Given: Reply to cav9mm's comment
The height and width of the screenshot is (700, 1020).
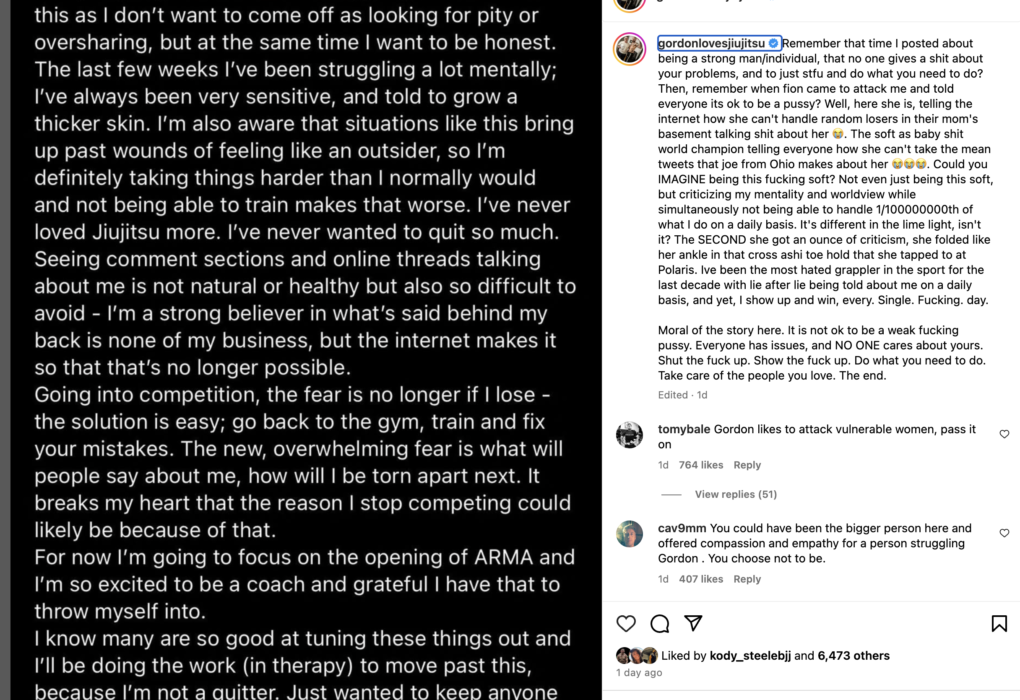Looking at the screenshot, I should [x=747, y=579].
